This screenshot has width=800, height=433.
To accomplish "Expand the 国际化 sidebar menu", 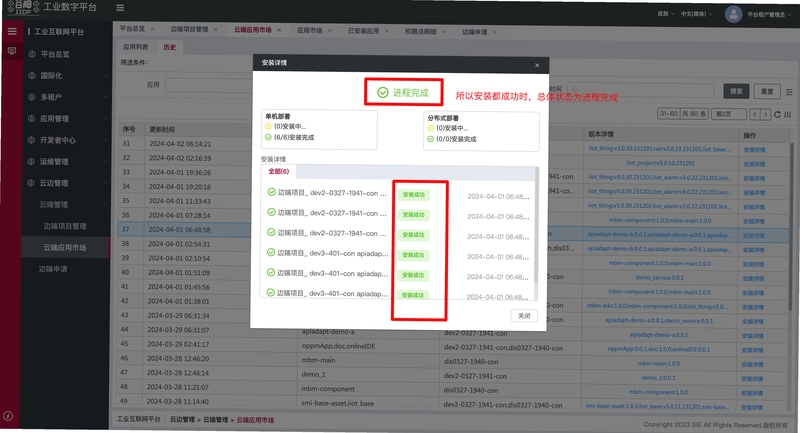I will [105, 75].
